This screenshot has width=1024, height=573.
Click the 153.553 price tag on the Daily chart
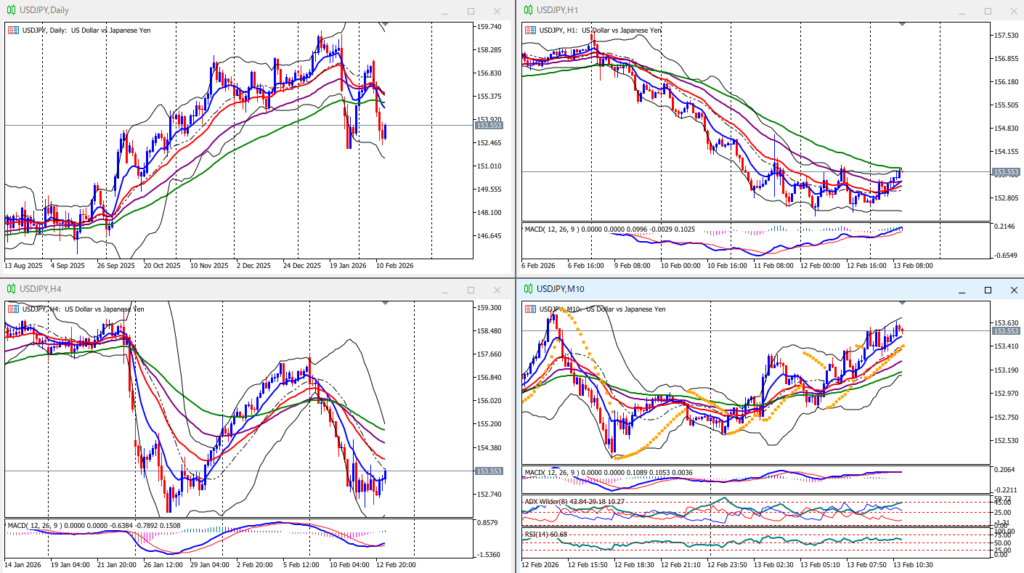tap(490, 125)
